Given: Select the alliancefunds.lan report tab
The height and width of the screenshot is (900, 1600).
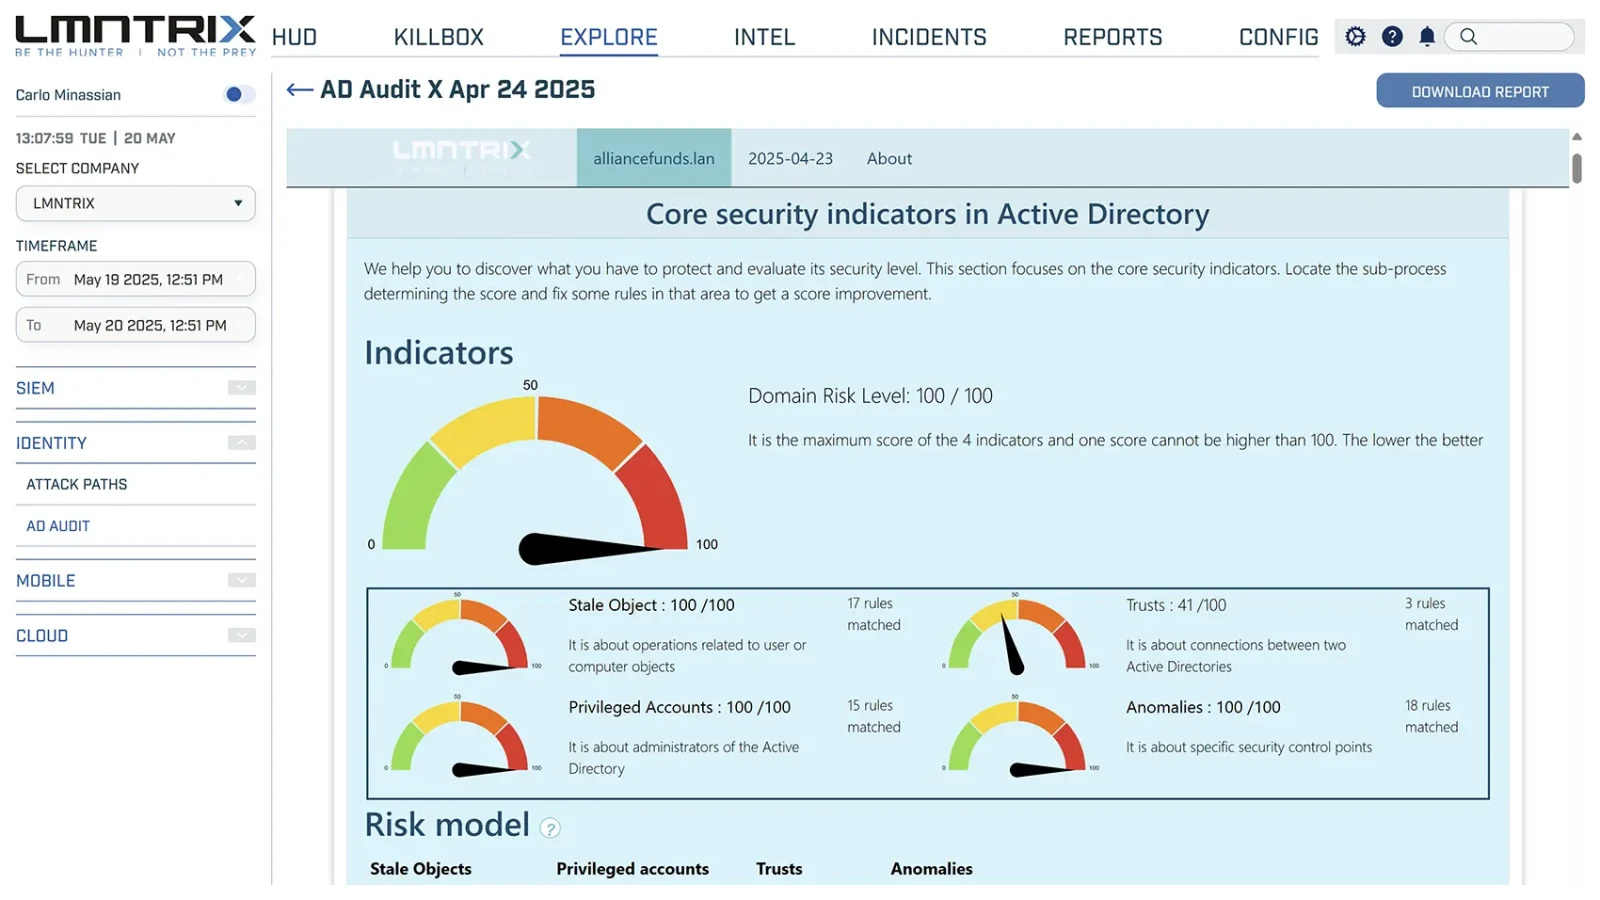Looking at the screenshot, I should 654,158.
